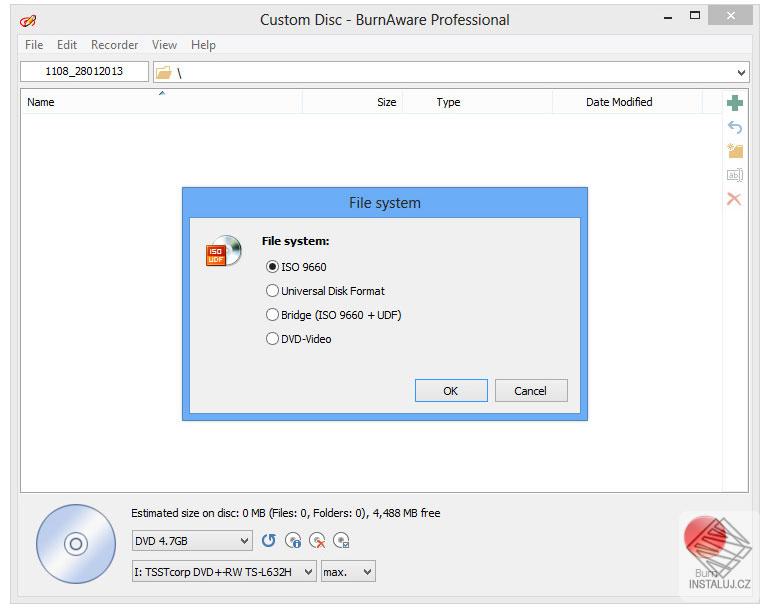
Task: Open the View menu
Action: [x=164, y=45]
